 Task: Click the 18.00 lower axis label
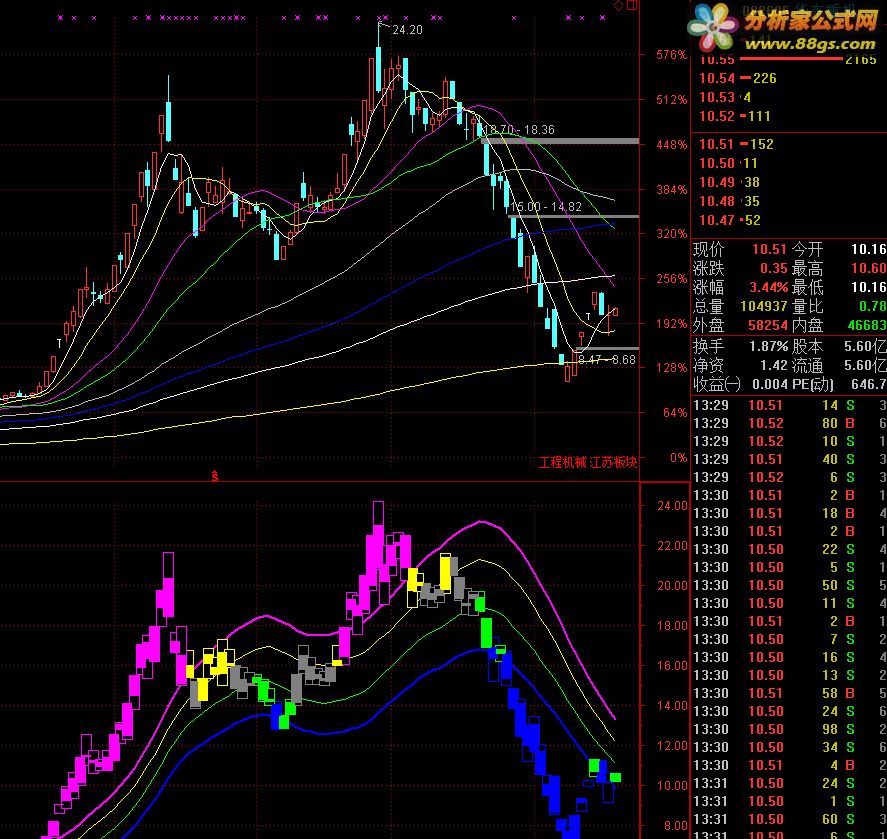[x=672, y=625]
